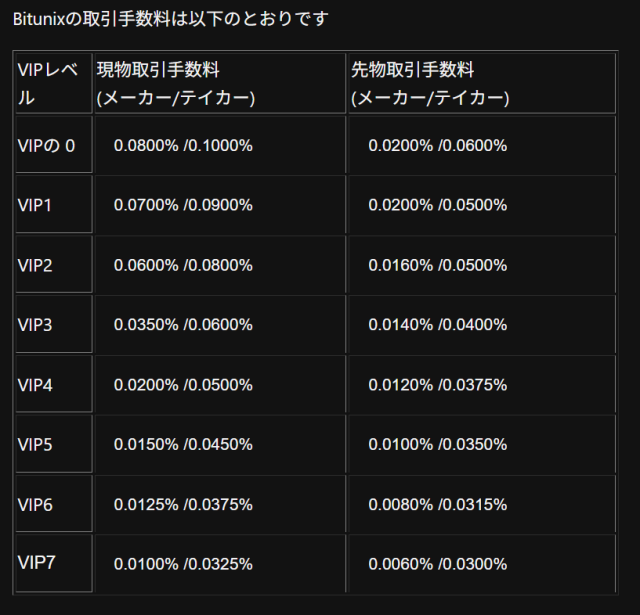Viewport: 640px width, 615px height.
Task: Select the 0.0080% /0.0315% futures fee cell
Action: [x=438, y=505]
